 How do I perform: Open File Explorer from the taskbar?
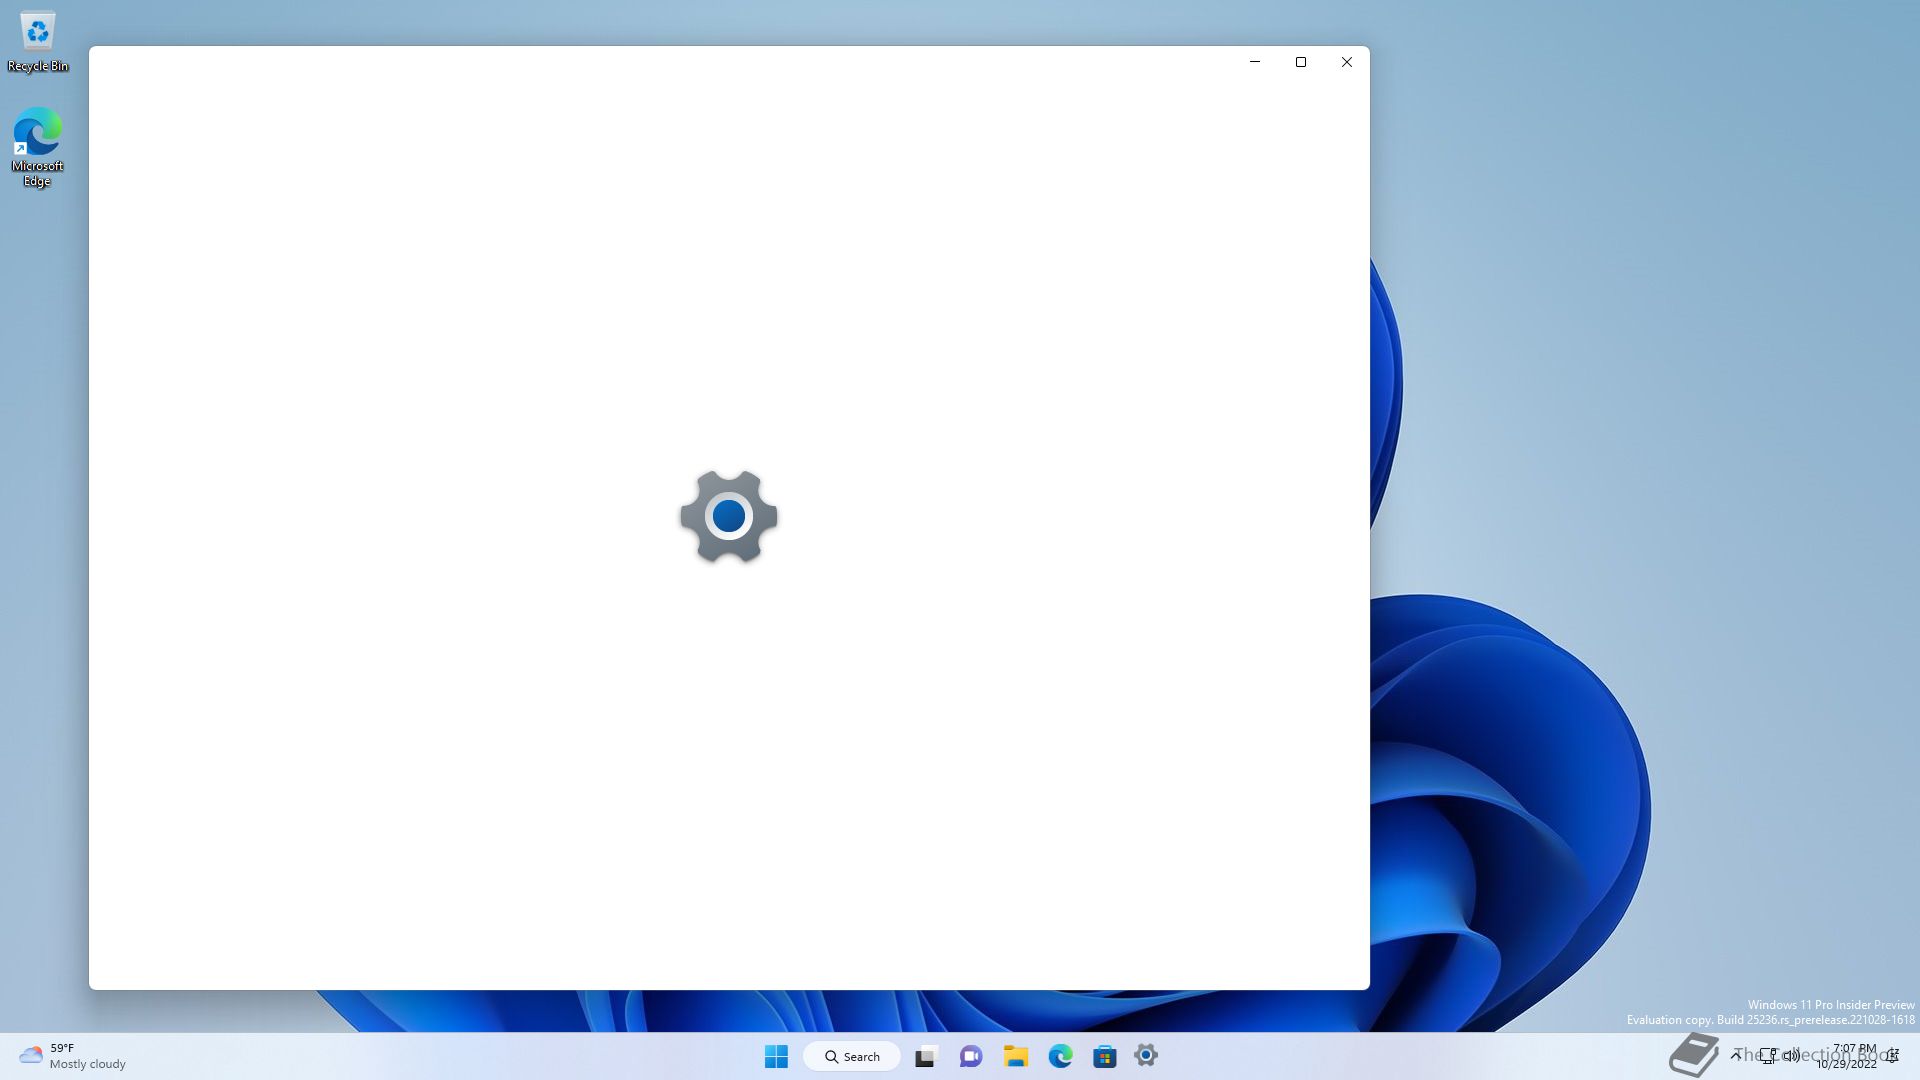point(1016,1056)
